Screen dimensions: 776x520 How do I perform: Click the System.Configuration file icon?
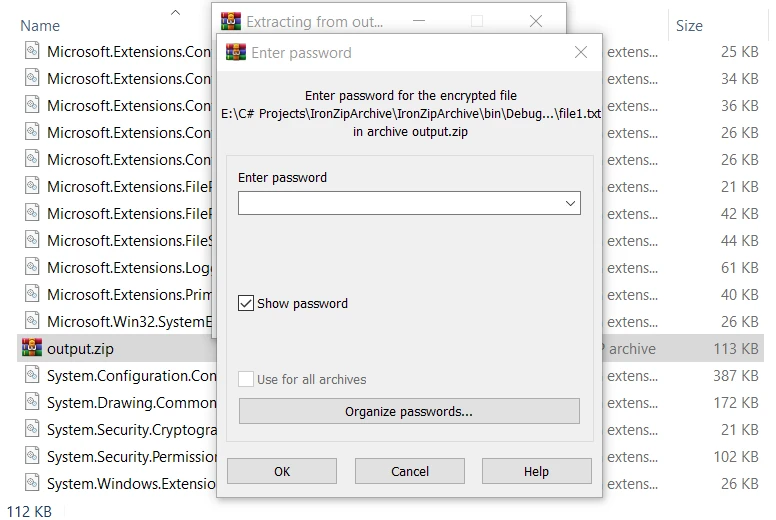point(32,376)
